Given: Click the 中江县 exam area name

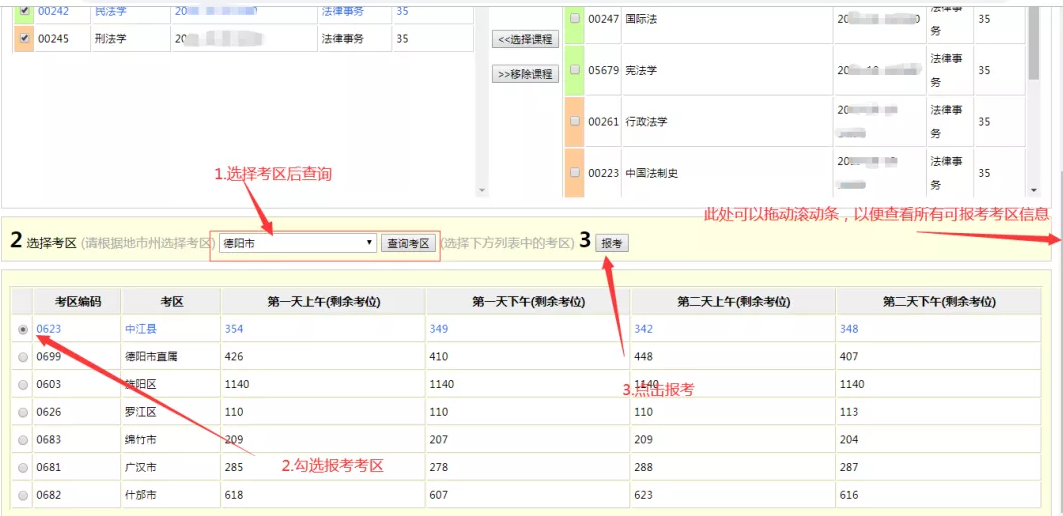Looking at the screenshot, I should pos(141,329).
